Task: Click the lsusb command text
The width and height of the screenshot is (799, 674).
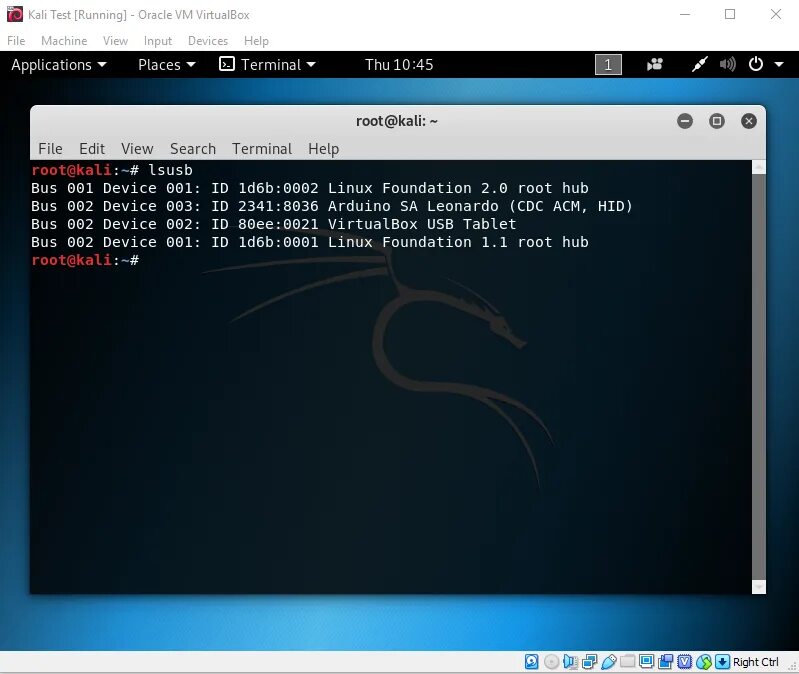Action: 170,170
